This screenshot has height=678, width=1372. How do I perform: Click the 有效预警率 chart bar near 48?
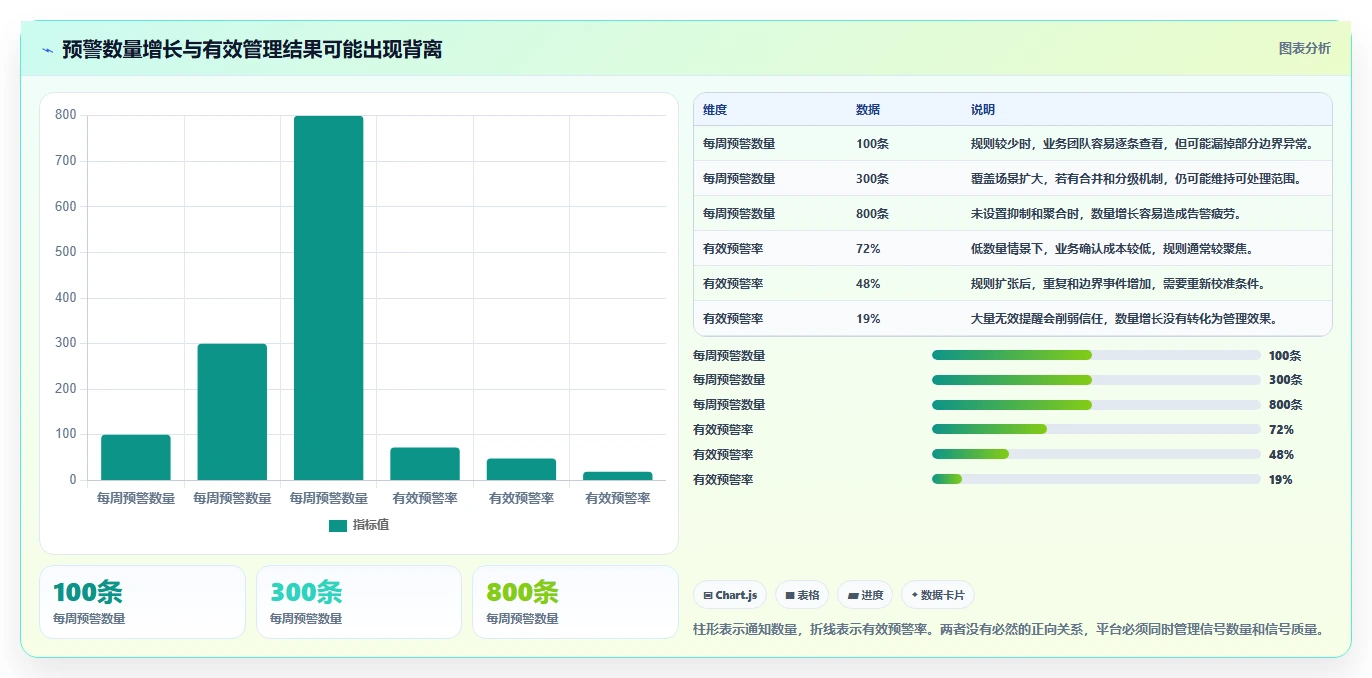coord(521,469)
